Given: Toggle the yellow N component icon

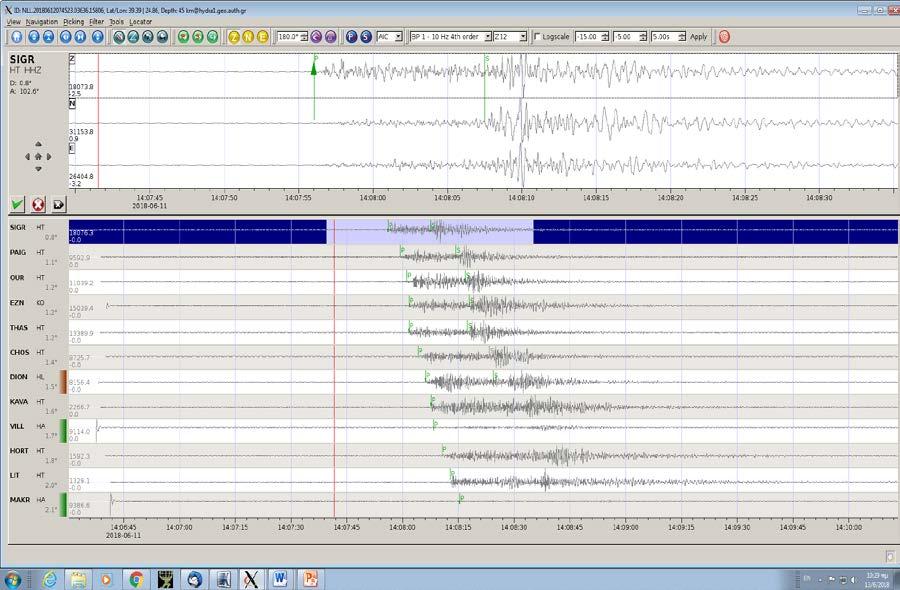Looking at the screenshot, I should coord(248,37).
